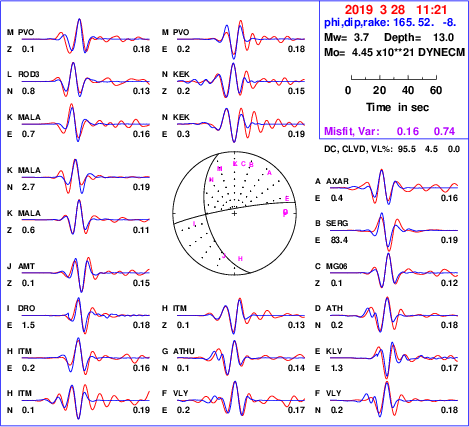Click the DC, CLVD, VL% percentages line
469x427 pixels.
tap(392, 149)
